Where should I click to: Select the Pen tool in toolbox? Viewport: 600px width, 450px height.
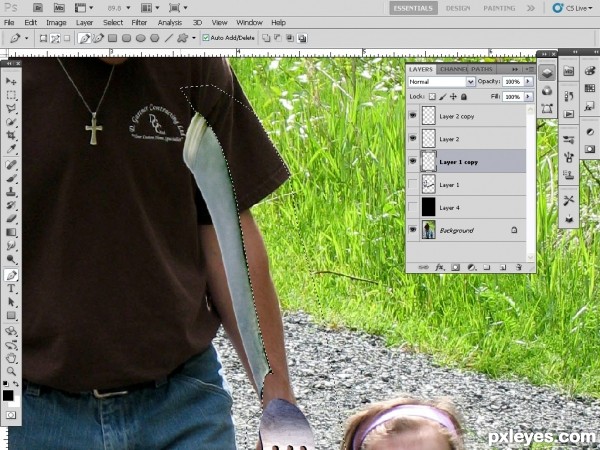[11, 275]
